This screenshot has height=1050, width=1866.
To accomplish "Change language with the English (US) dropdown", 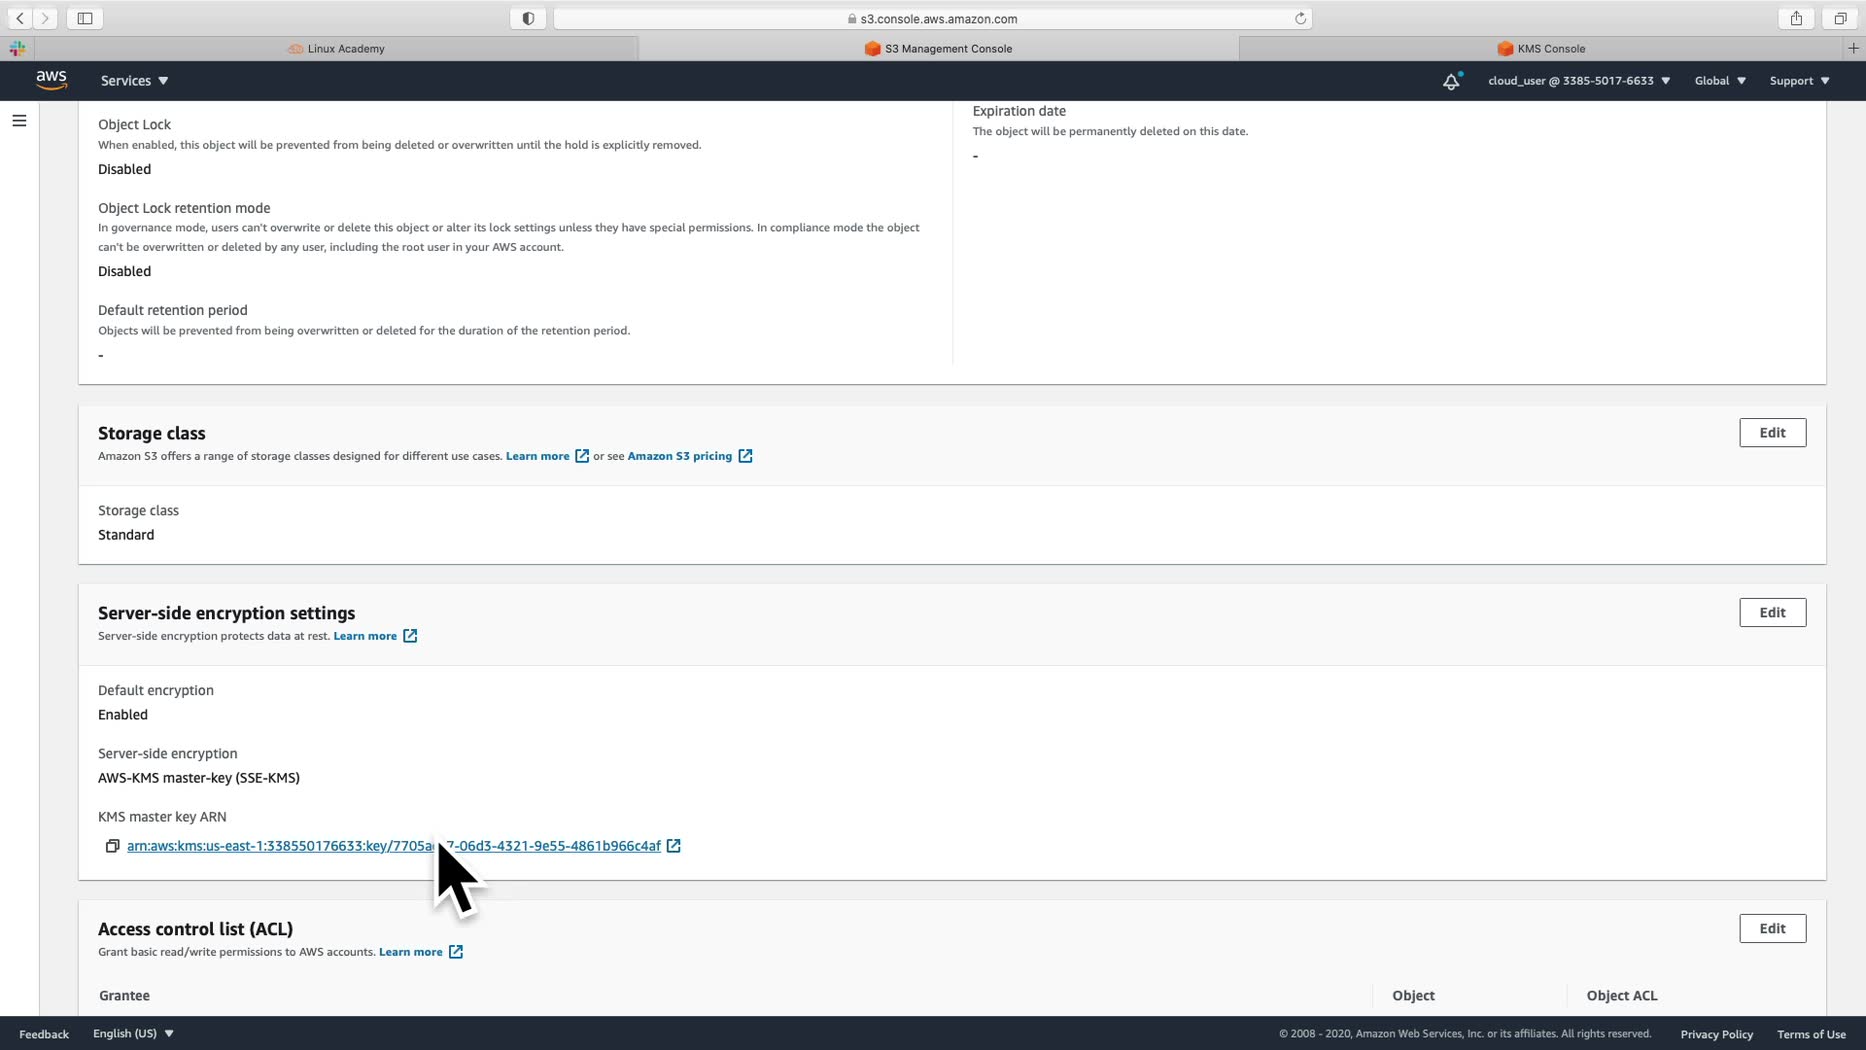I will [x=133, y=1033].
